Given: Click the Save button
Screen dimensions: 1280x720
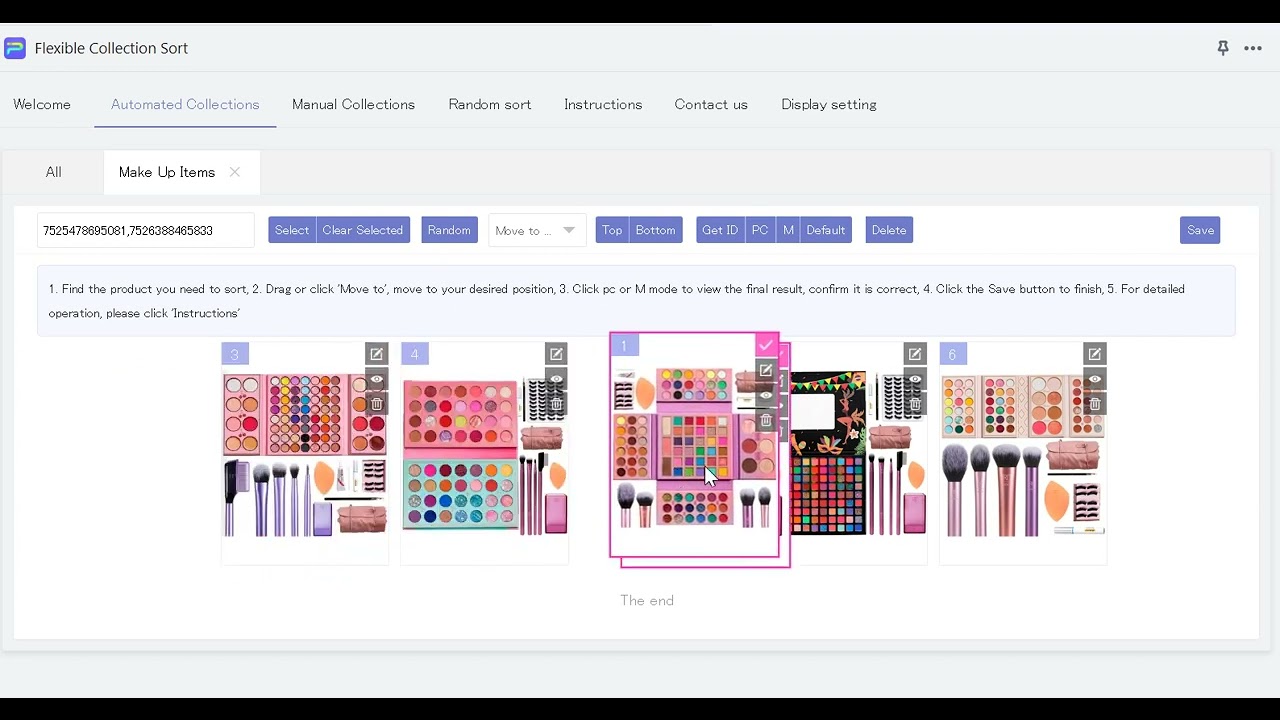Looking at the screenshot, I should click(1200, 230).
